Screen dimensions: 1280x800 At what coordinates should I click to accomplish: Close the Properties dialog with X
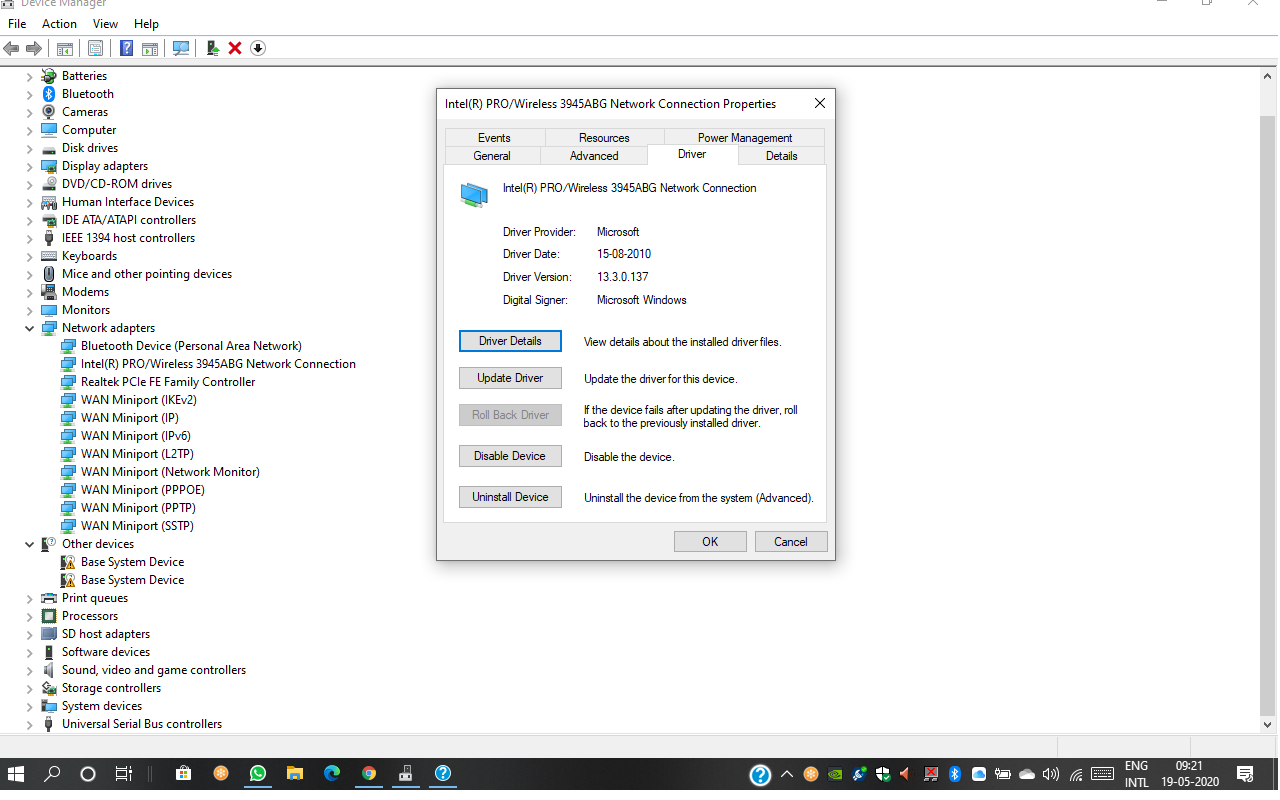[x=820, y=104]
